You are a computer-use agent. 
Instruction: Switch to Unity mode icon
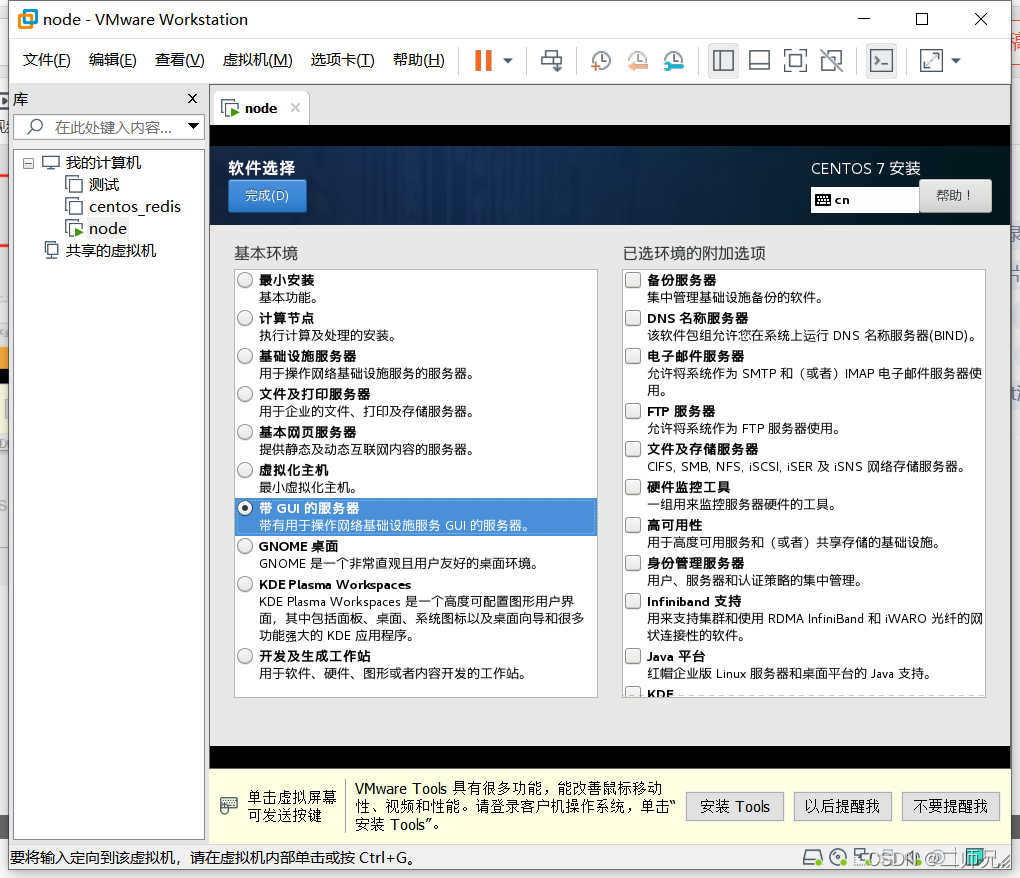pyautogui.click(x=831, y=60)
